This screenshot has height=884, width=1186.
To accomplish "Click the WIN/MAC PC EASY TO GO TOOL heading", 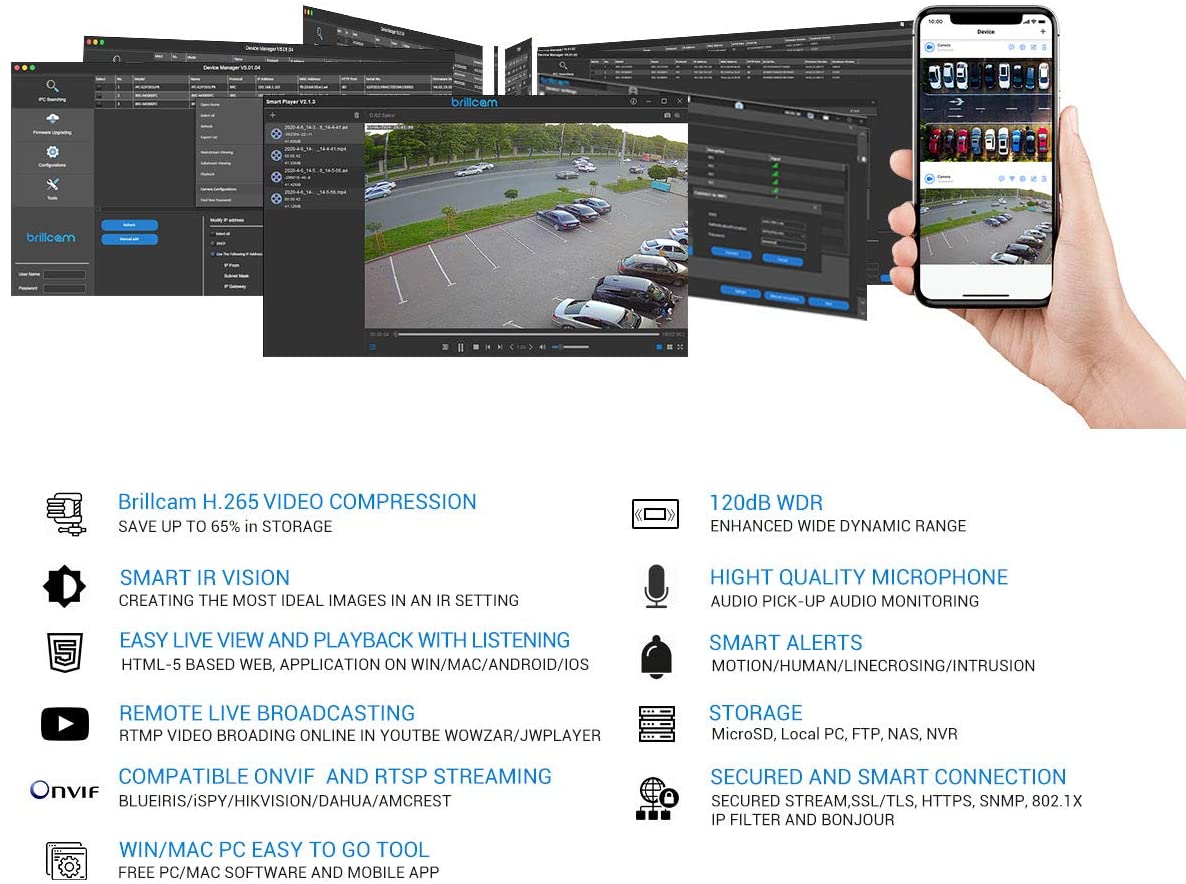I will (274, 850).
